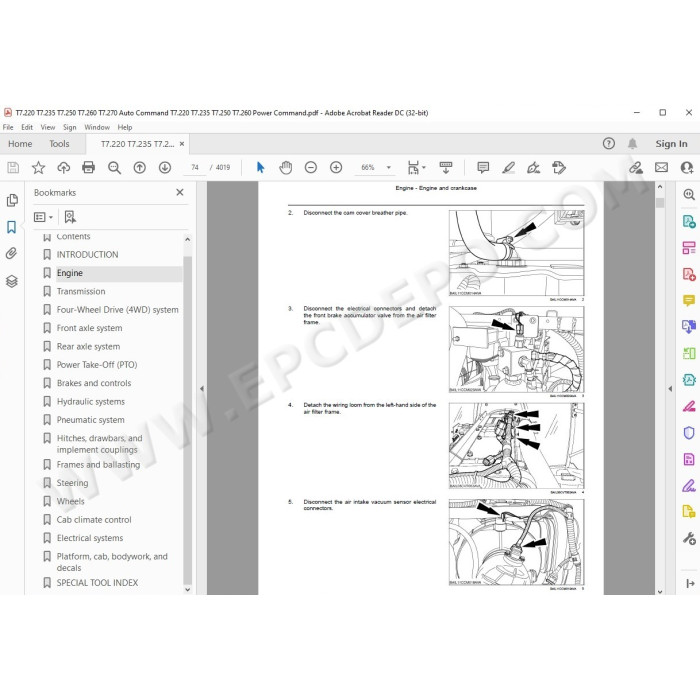Open Page Thumbnails panel icon
Screen dimensions: 700x700
coord(12,200)
